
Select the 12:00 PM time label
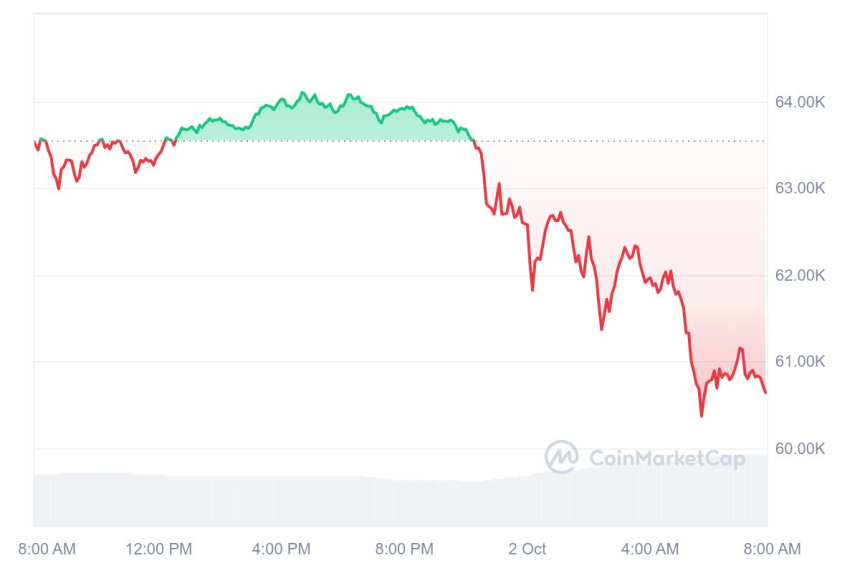[x=161, y=548]
